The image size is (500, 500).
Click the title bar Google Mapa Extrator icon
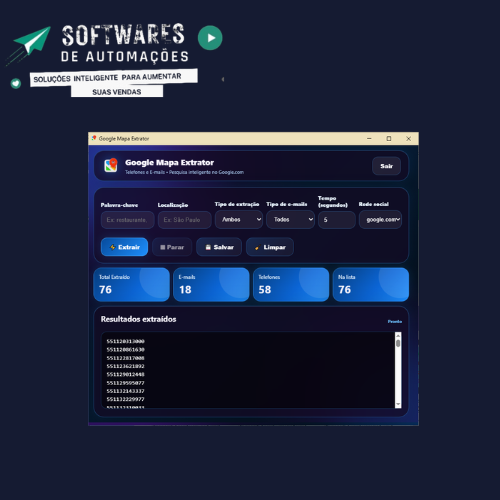coord(94,138)
